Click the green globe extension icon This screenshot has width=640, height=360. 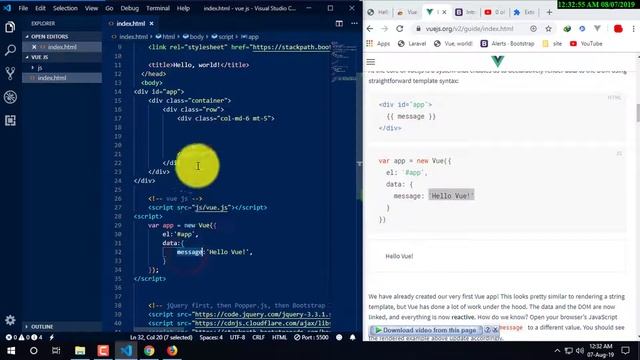click(x=567, y=29)
